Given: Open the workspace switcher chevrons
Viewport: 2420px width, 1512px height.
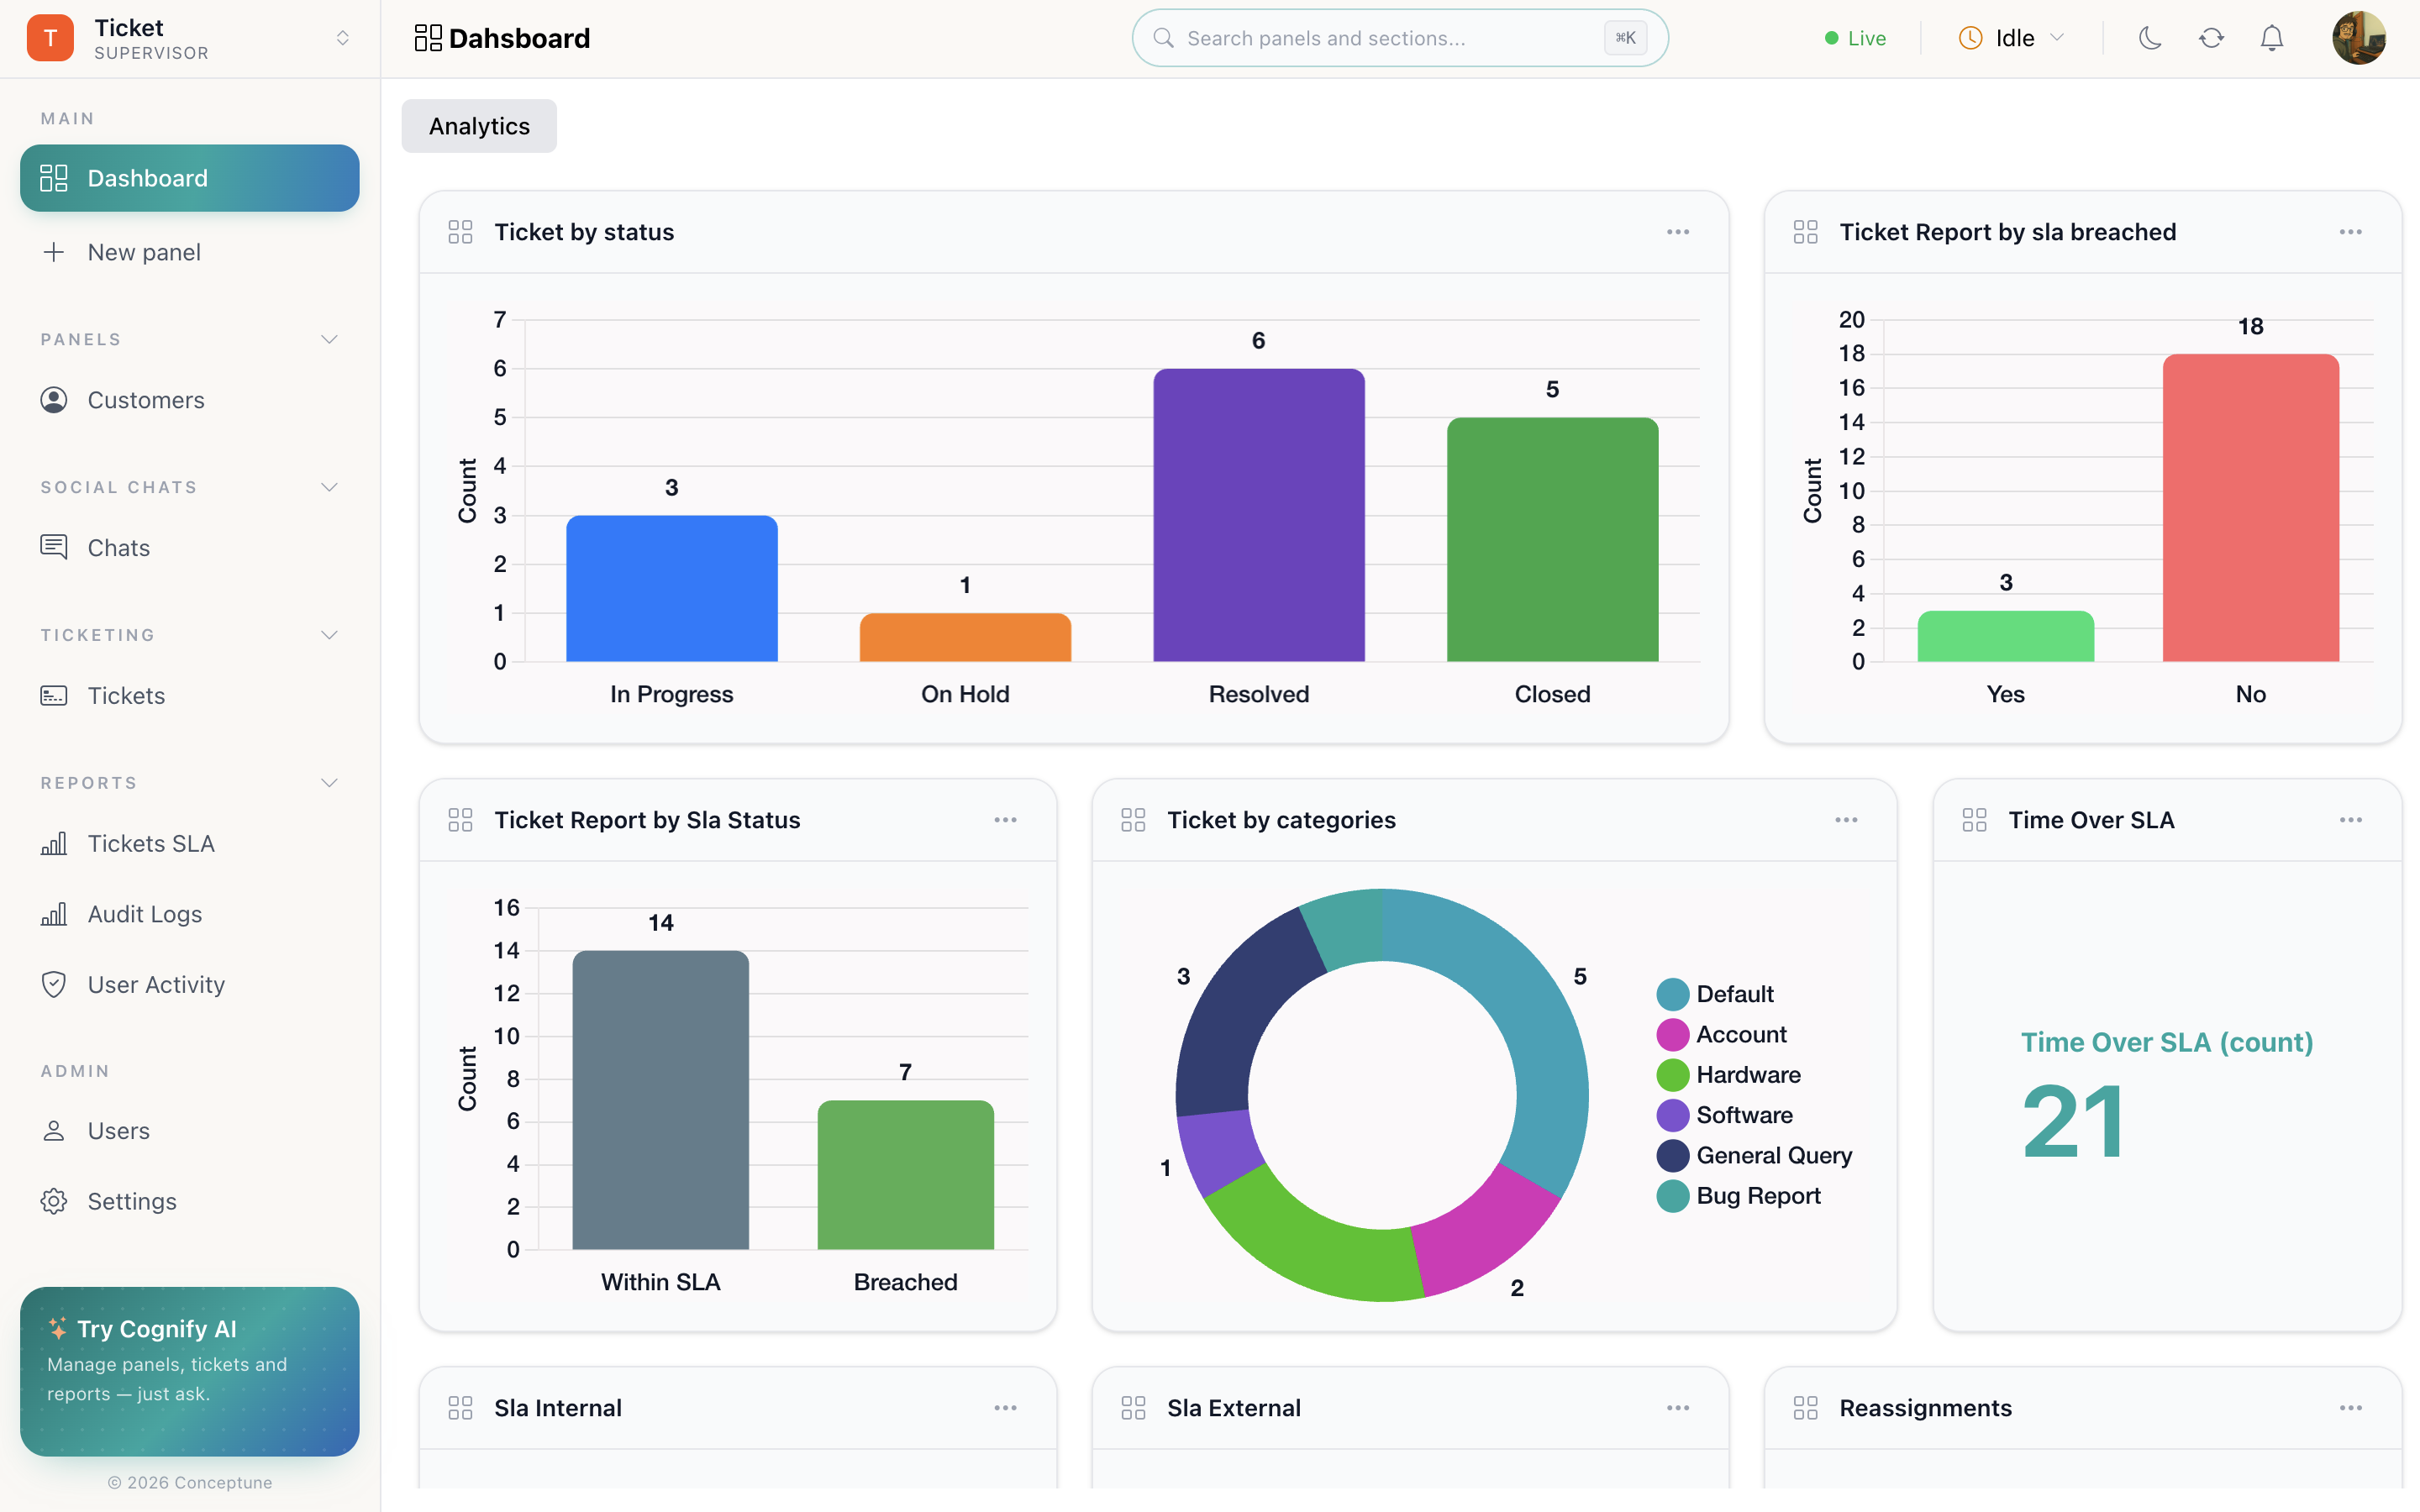Looking at the screenshot, I should coord(342,38).
